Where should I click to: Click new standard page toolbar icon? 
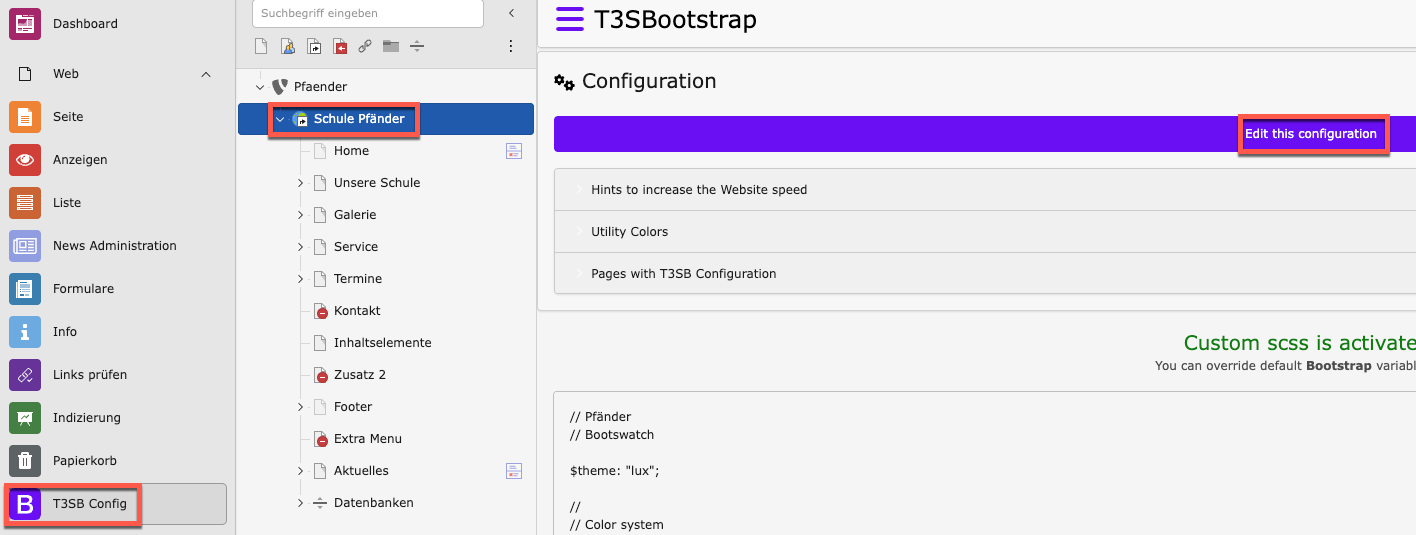pyautogui.click(x=261, y=46)
